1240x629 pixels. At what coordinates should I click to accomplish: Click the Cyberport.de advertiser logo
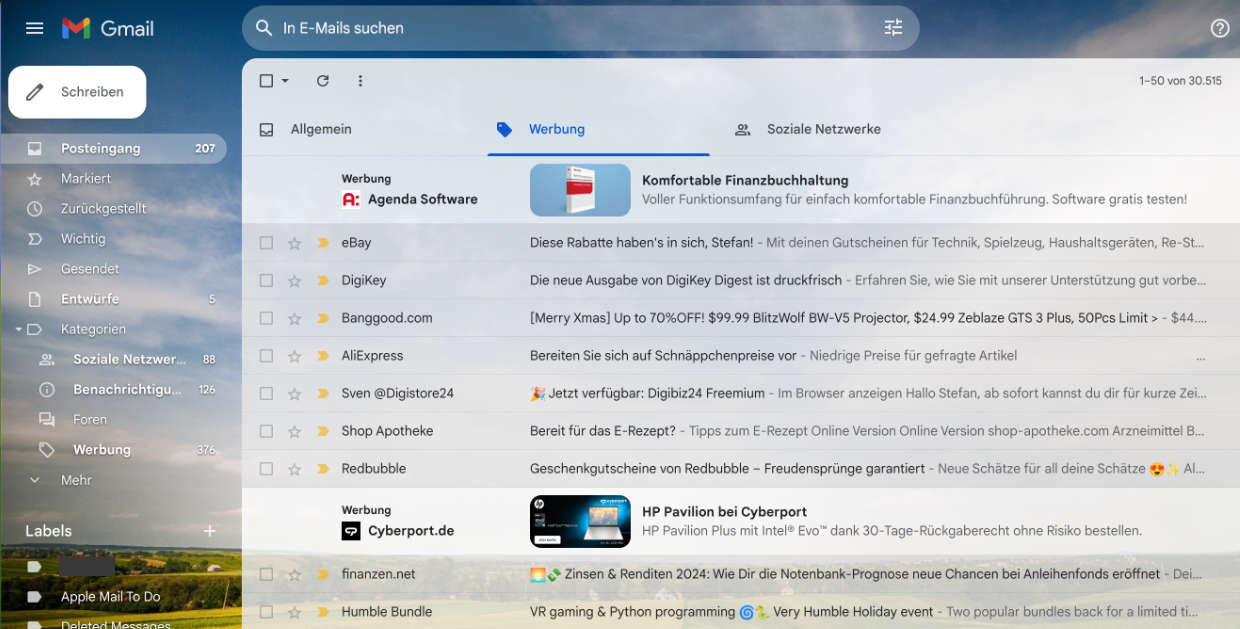pos(350,531)
